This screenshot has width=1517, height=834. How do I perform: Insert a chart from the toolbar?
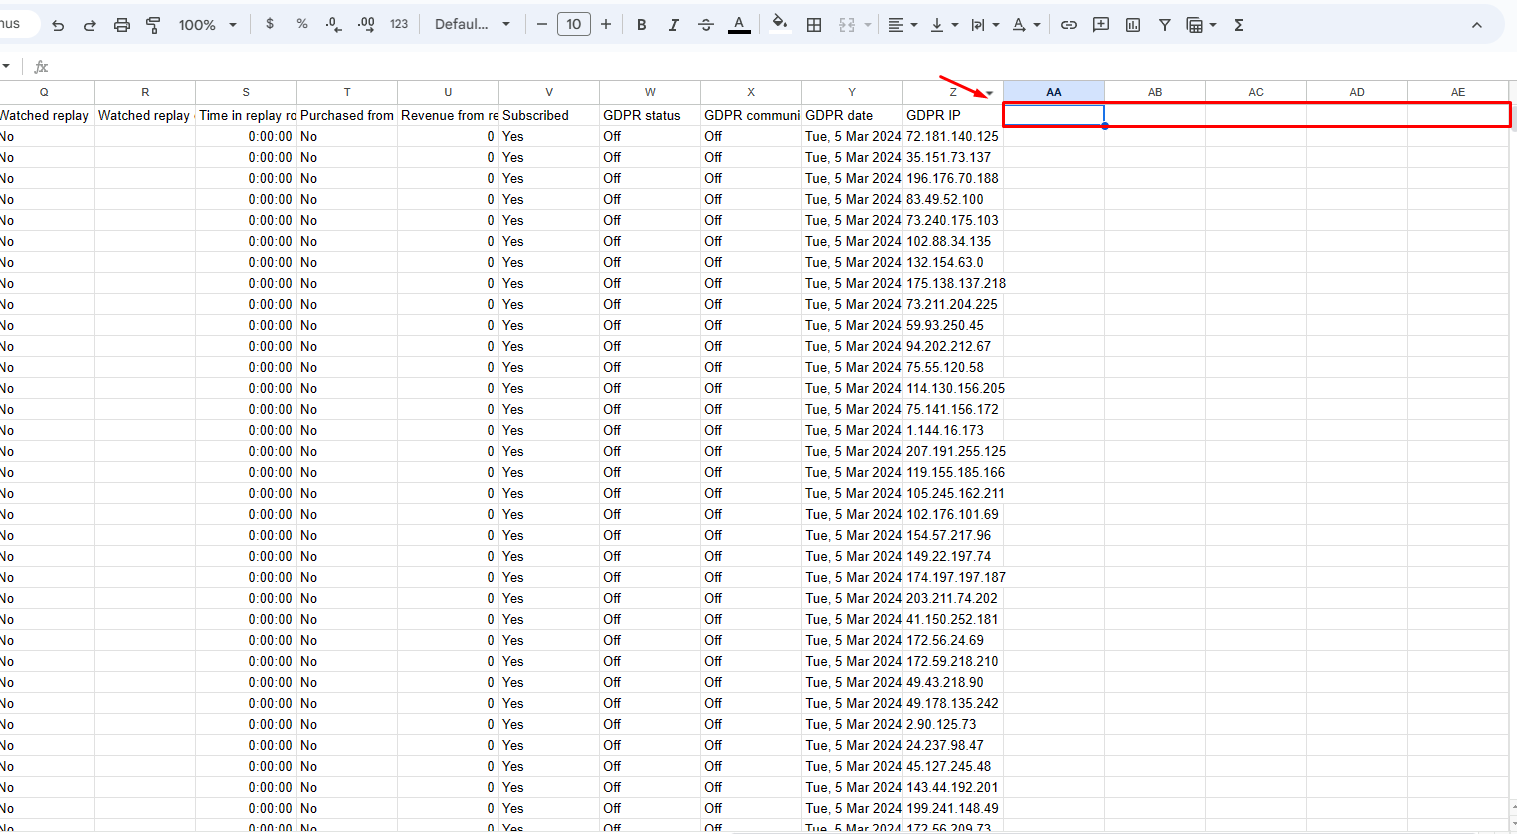coord(1132,24)
